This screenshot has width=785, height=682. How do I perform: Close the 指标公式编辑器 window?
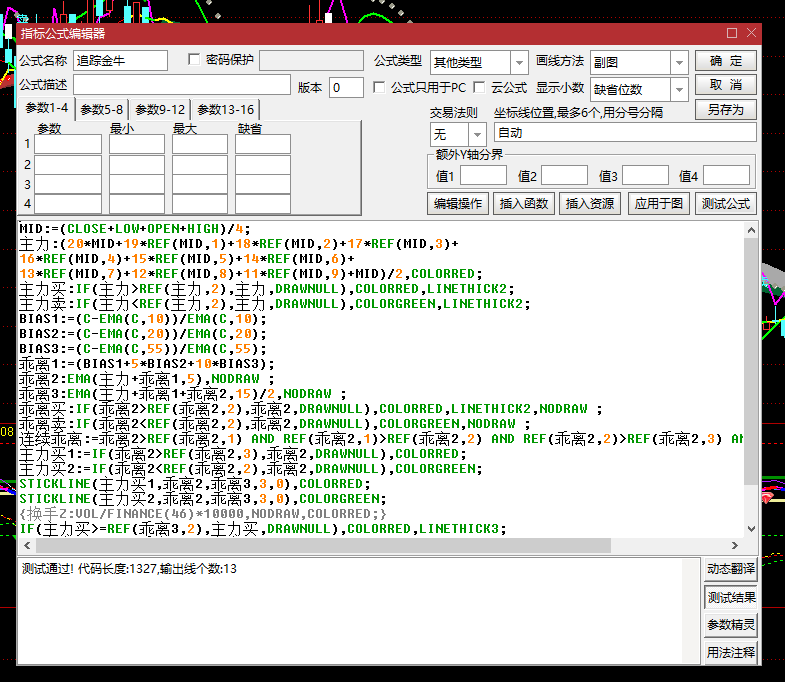click(x=751, y=33)
